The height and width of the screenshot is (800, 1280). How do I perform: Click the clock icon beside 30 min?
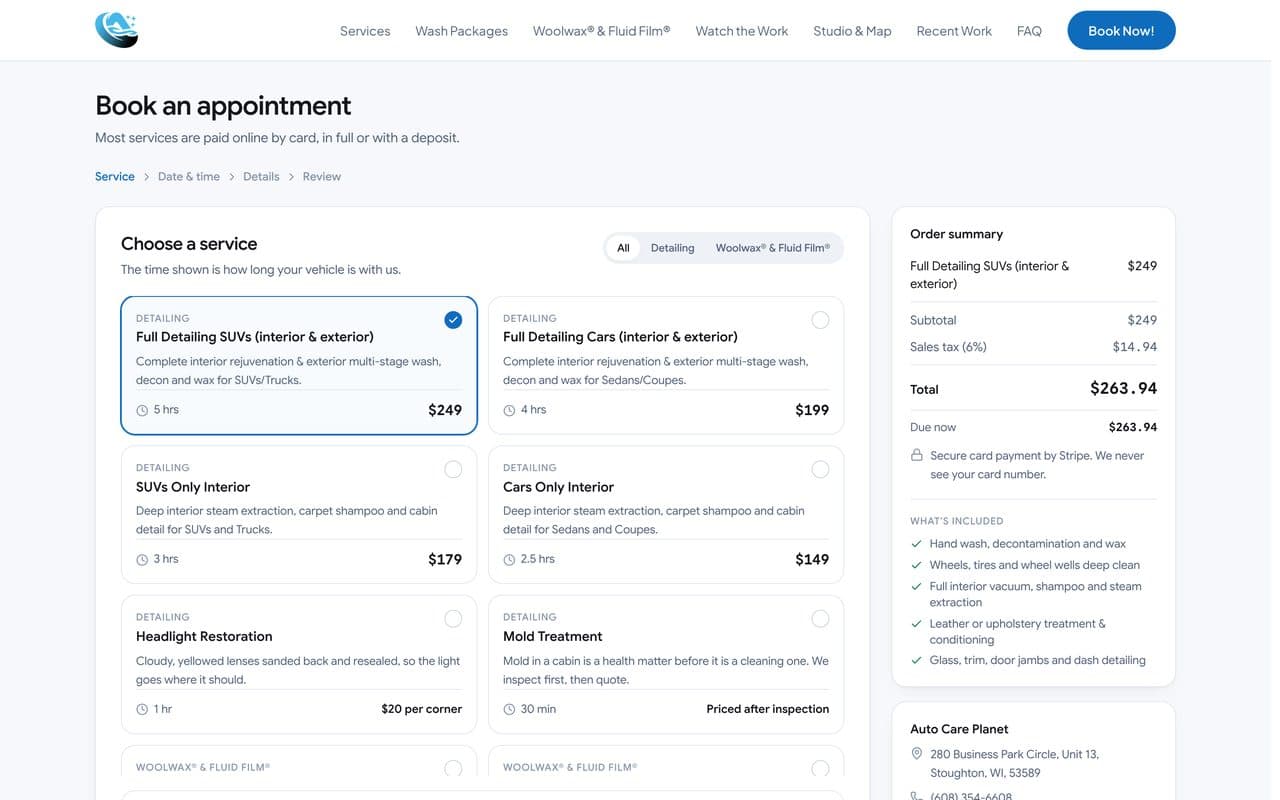coord(509,709)
